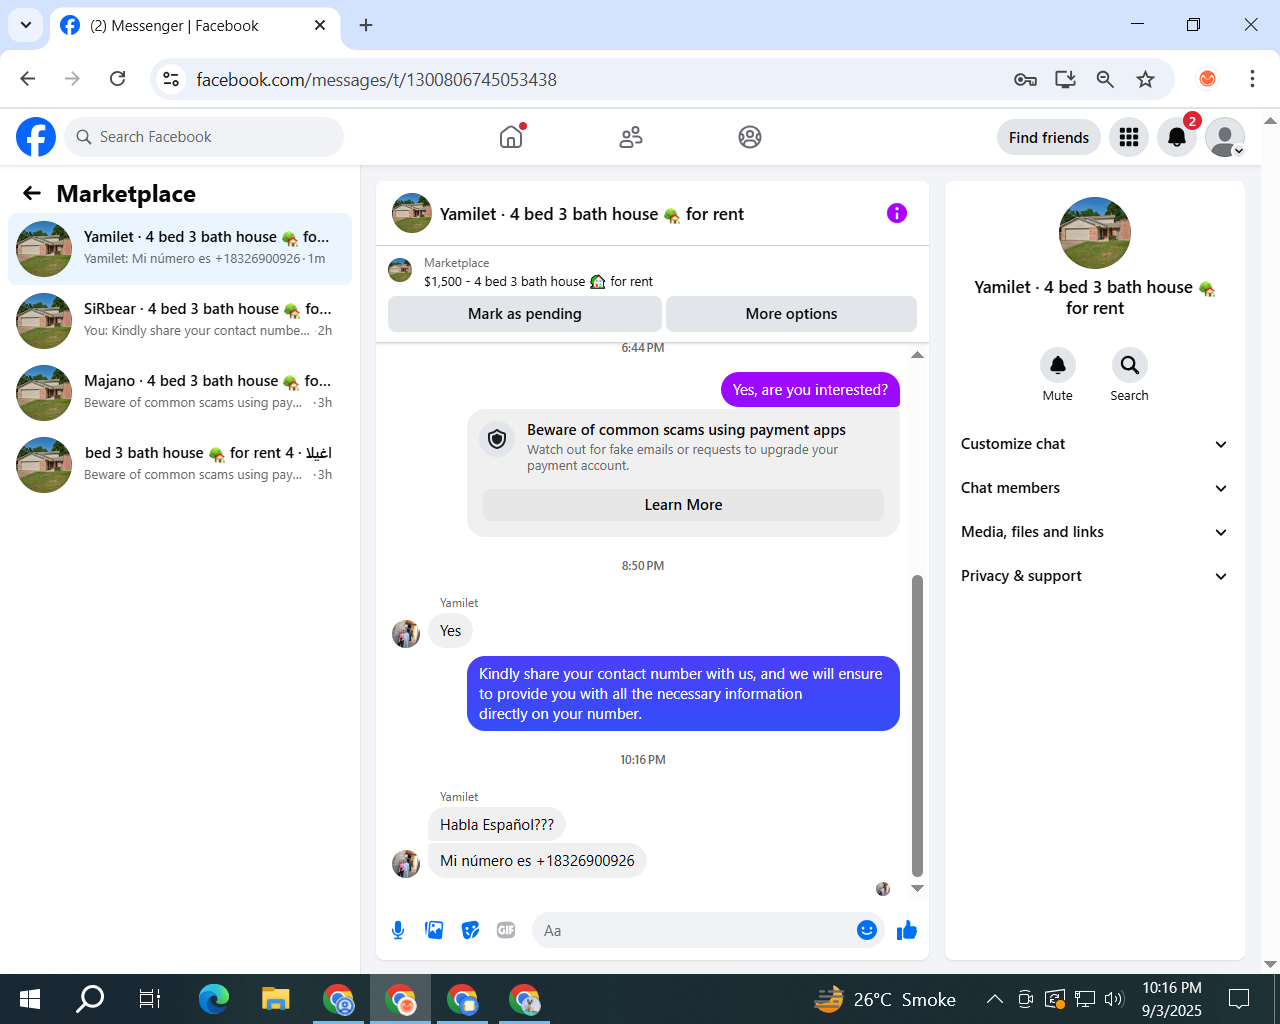
Task: Open the Groups icon in top navigation
Action: pyautogui.click(x=750, y=137)
